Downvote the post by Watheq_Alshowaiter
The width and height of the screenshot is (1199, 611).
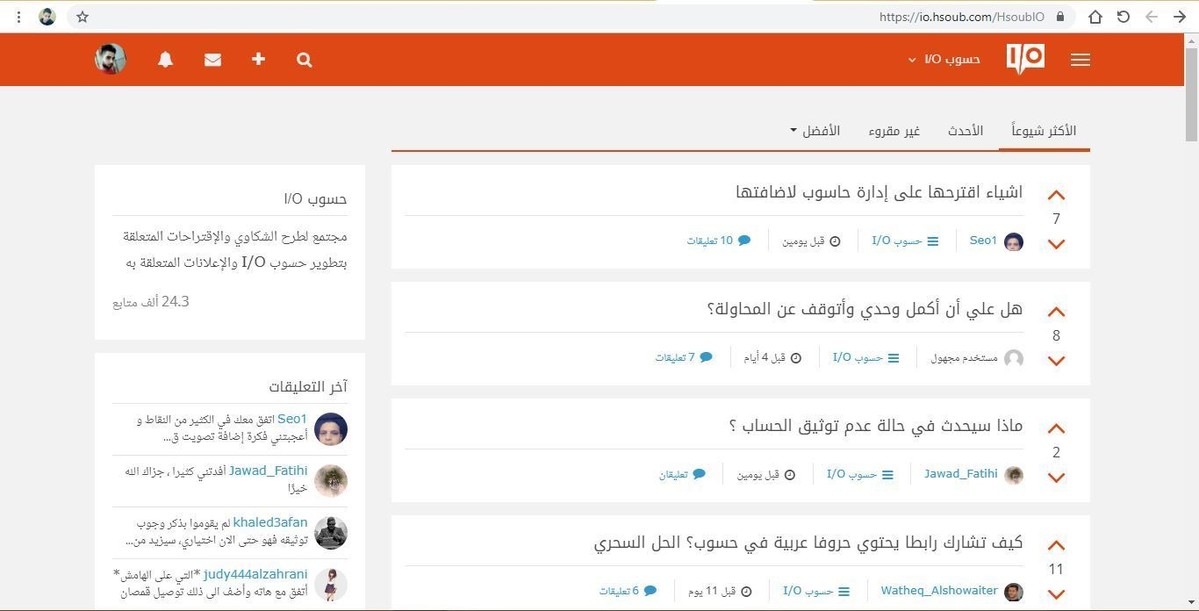(1056, 594)
